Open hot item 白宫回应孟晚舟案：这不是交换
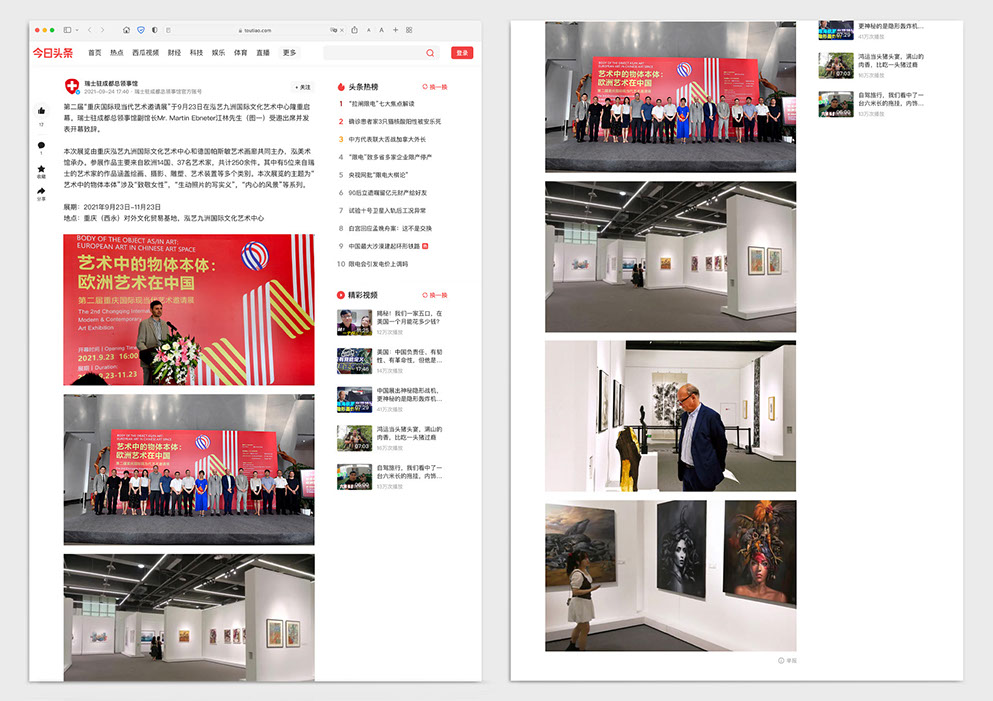Viewport: 993px width, 701px height. 390,228
